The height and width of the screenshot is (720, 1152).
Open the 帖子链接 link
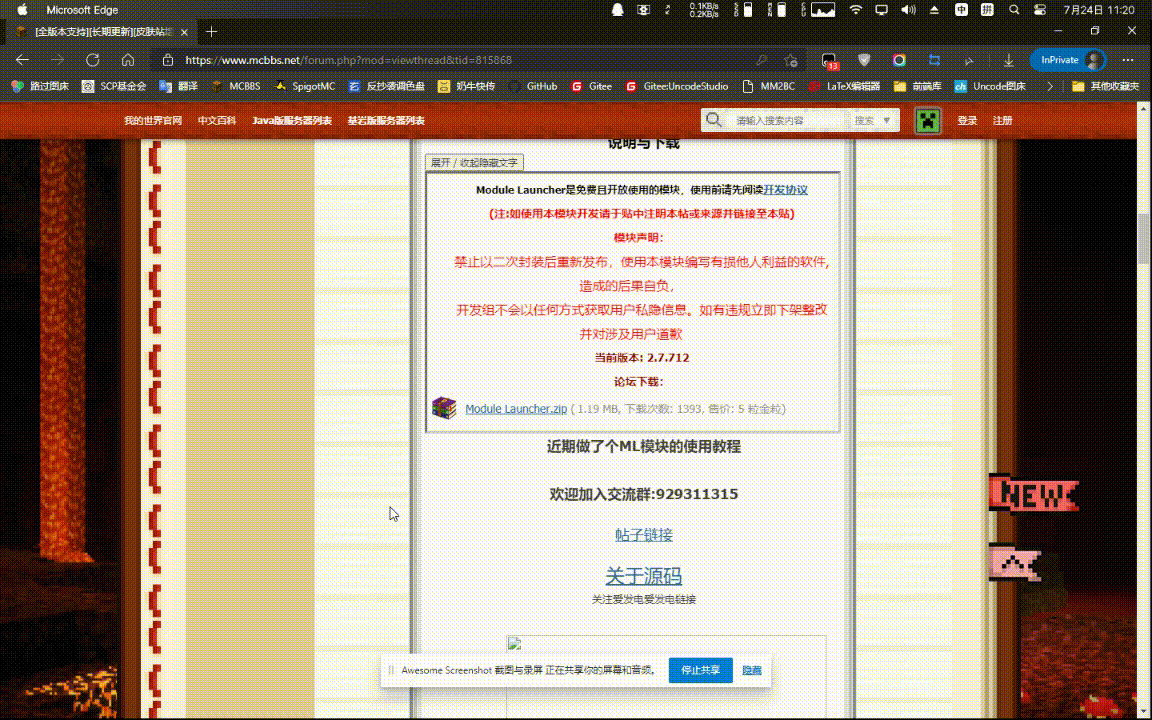click(x=644, y=535)
